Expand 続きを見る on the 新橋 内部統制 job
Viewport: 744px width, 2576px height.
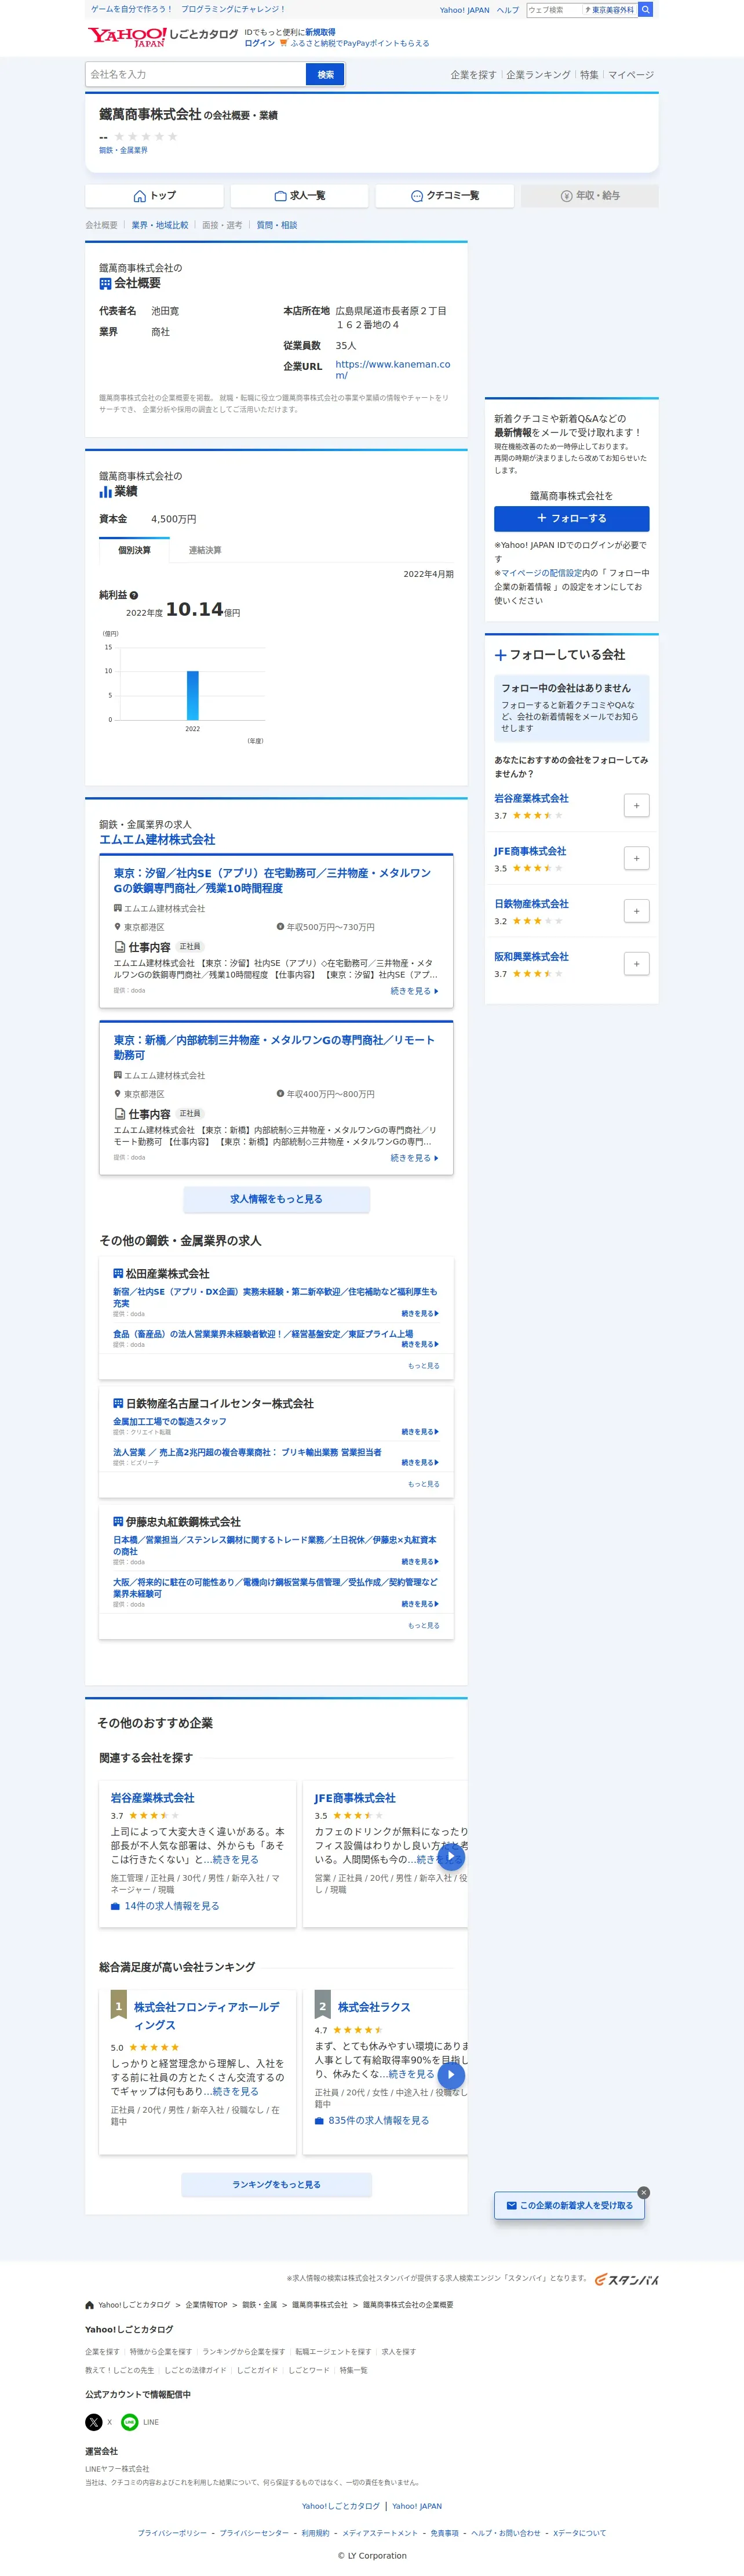tap(414, 1158)
